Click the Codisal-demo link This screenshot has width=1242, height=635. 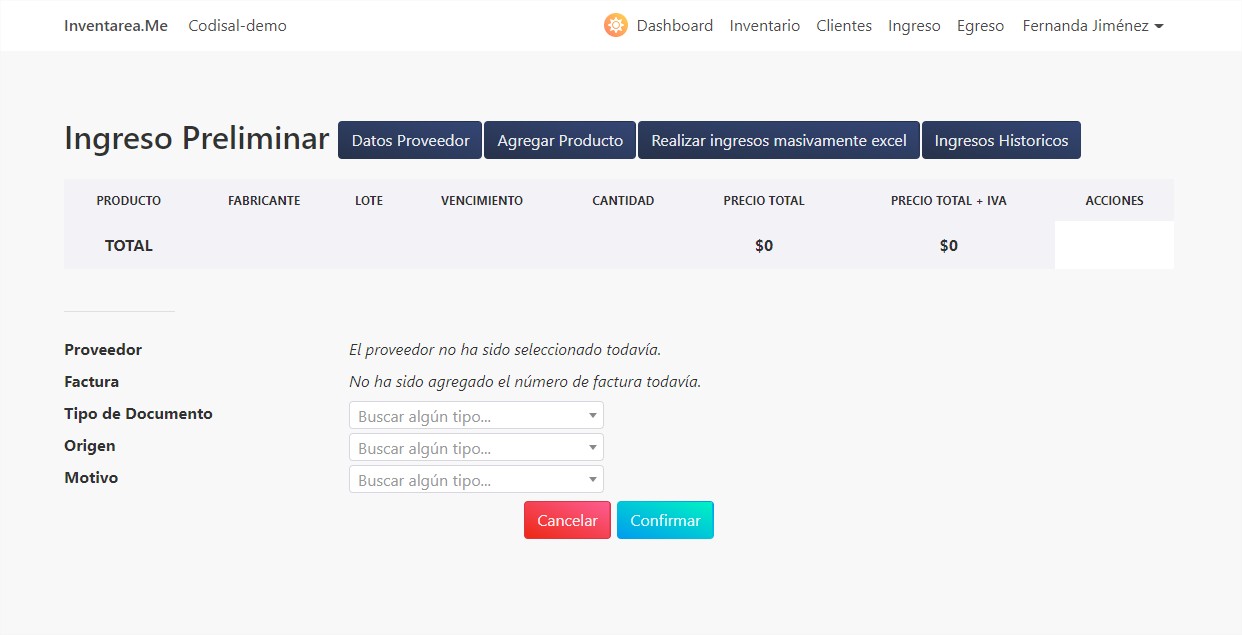237,26
